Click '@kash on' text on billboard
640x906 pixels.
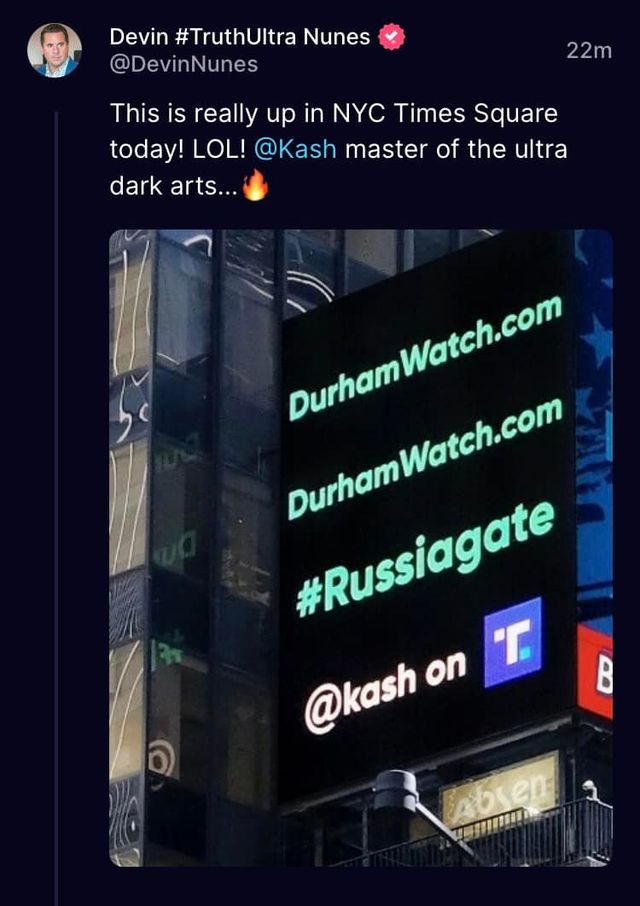(x=385, y=693)
